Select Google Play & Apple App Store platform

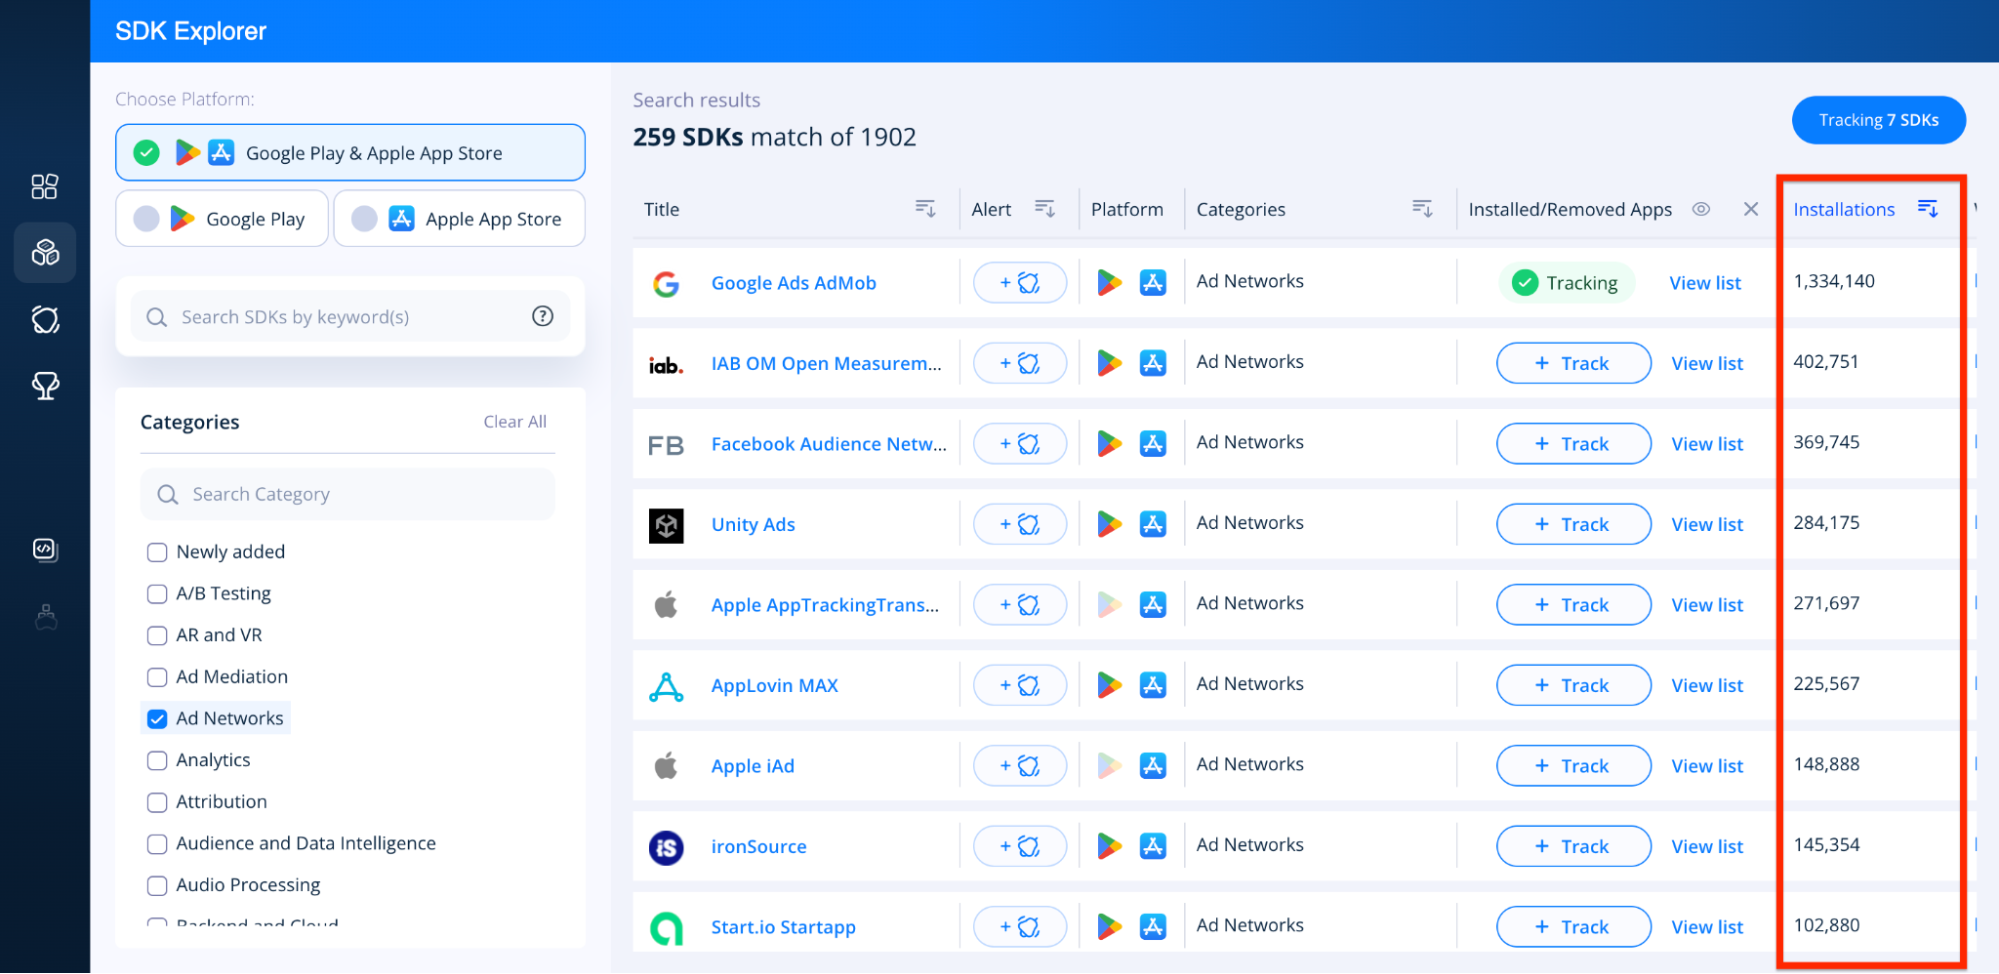[350, 153]
